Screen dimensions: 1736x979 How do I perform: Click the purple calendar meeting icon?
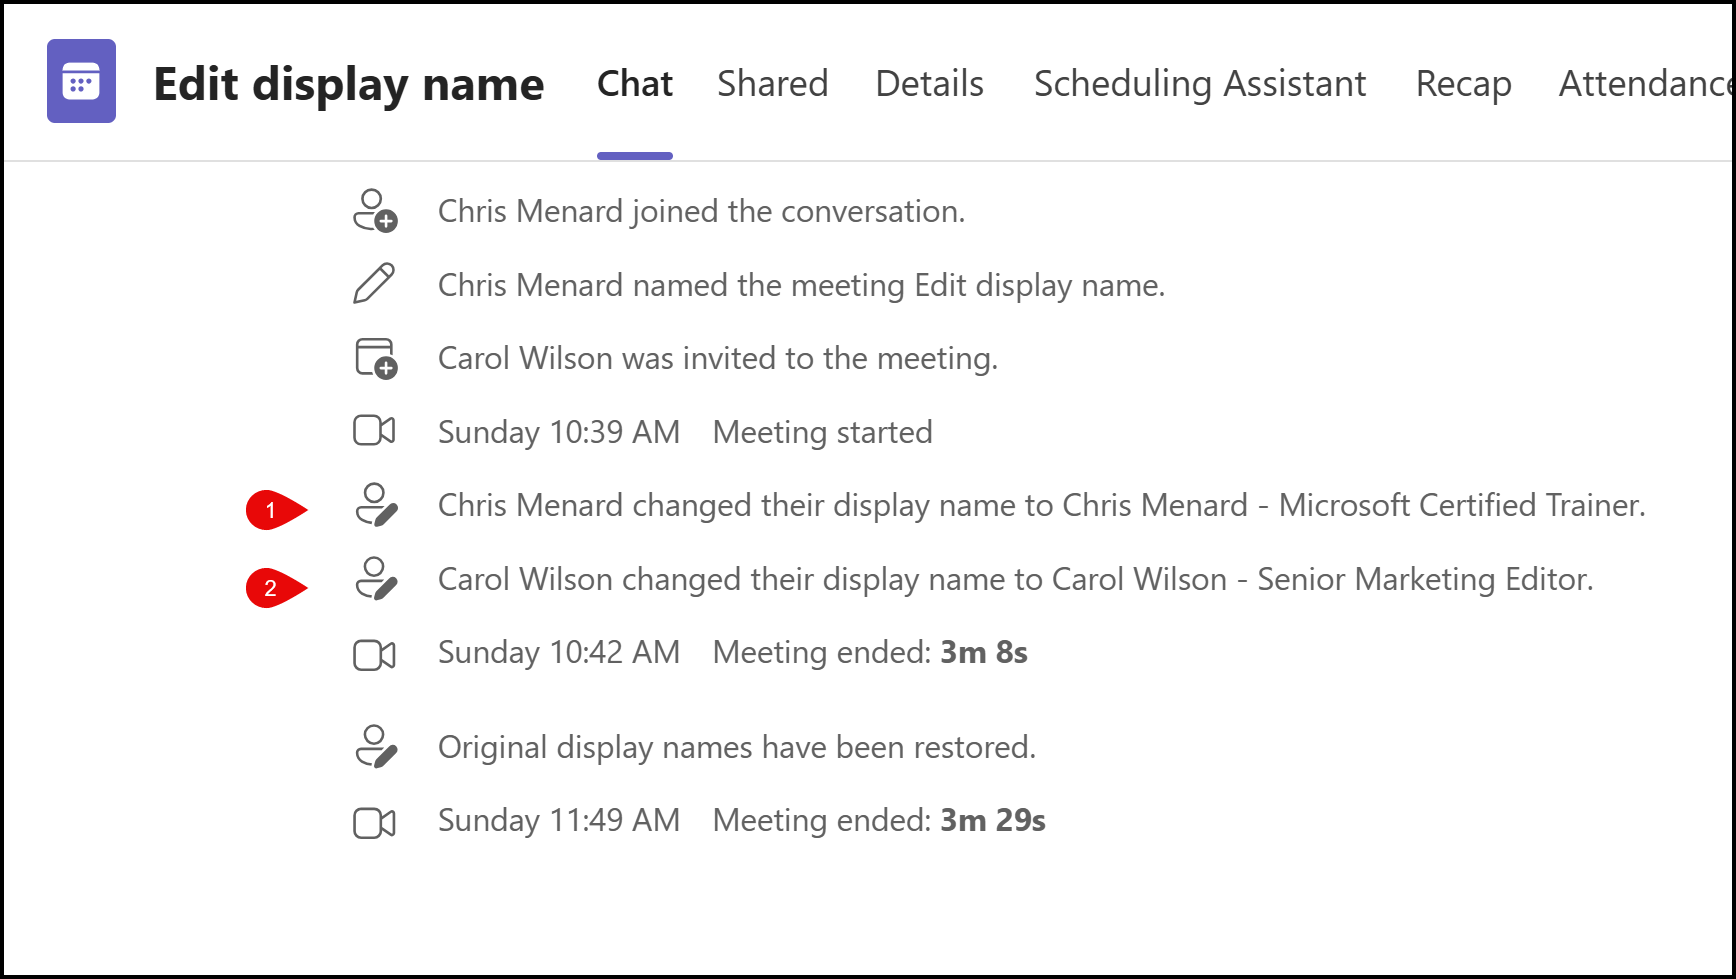click(80, 82)
